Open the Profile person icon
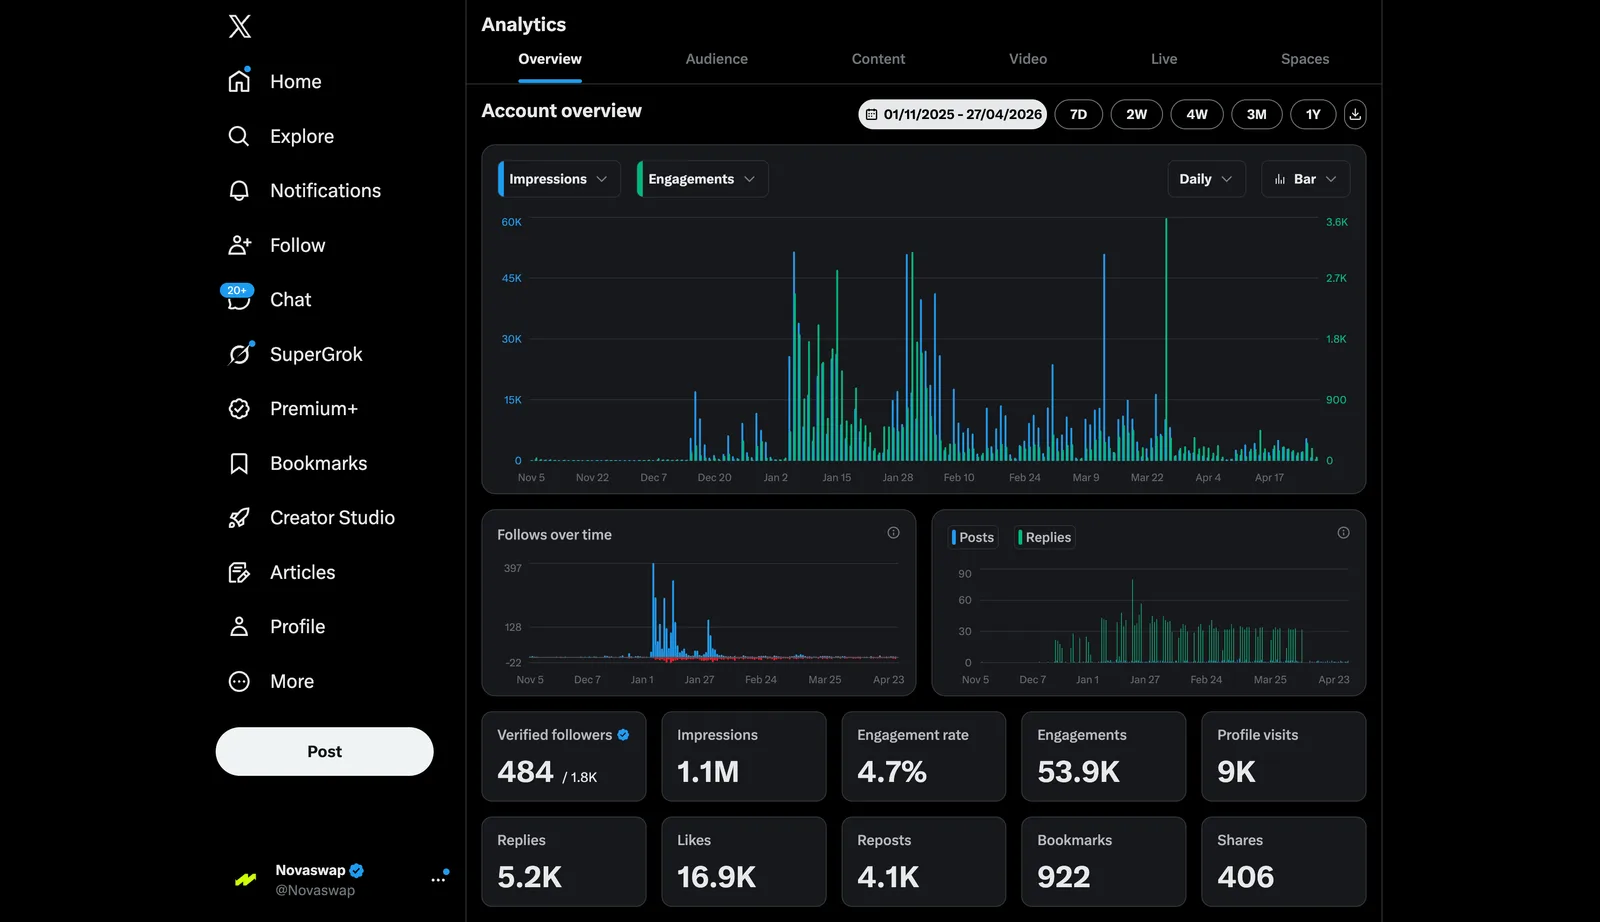 pos(239,626)
